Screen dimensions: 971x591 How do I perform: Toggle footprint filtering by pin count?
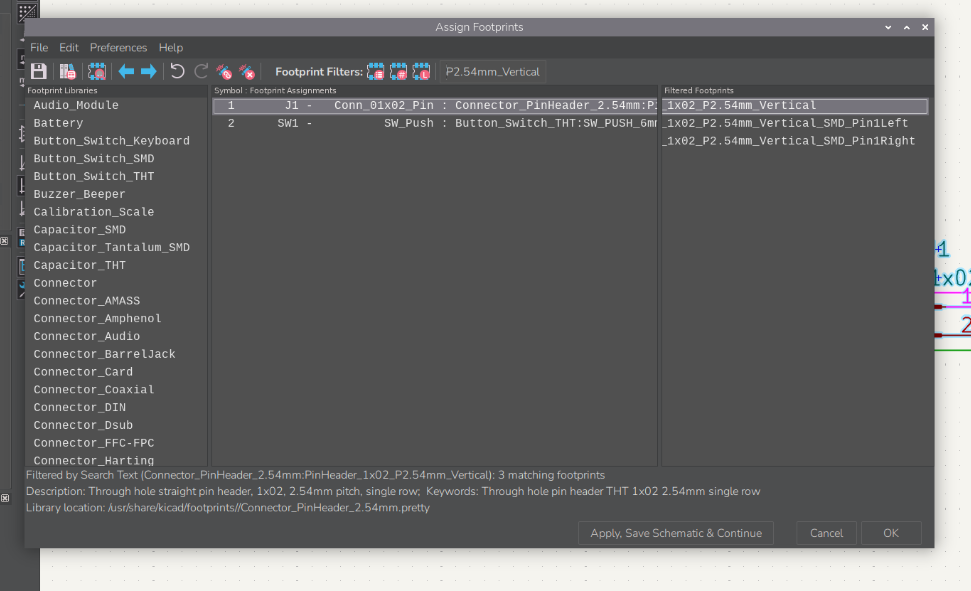pos(398,71)
